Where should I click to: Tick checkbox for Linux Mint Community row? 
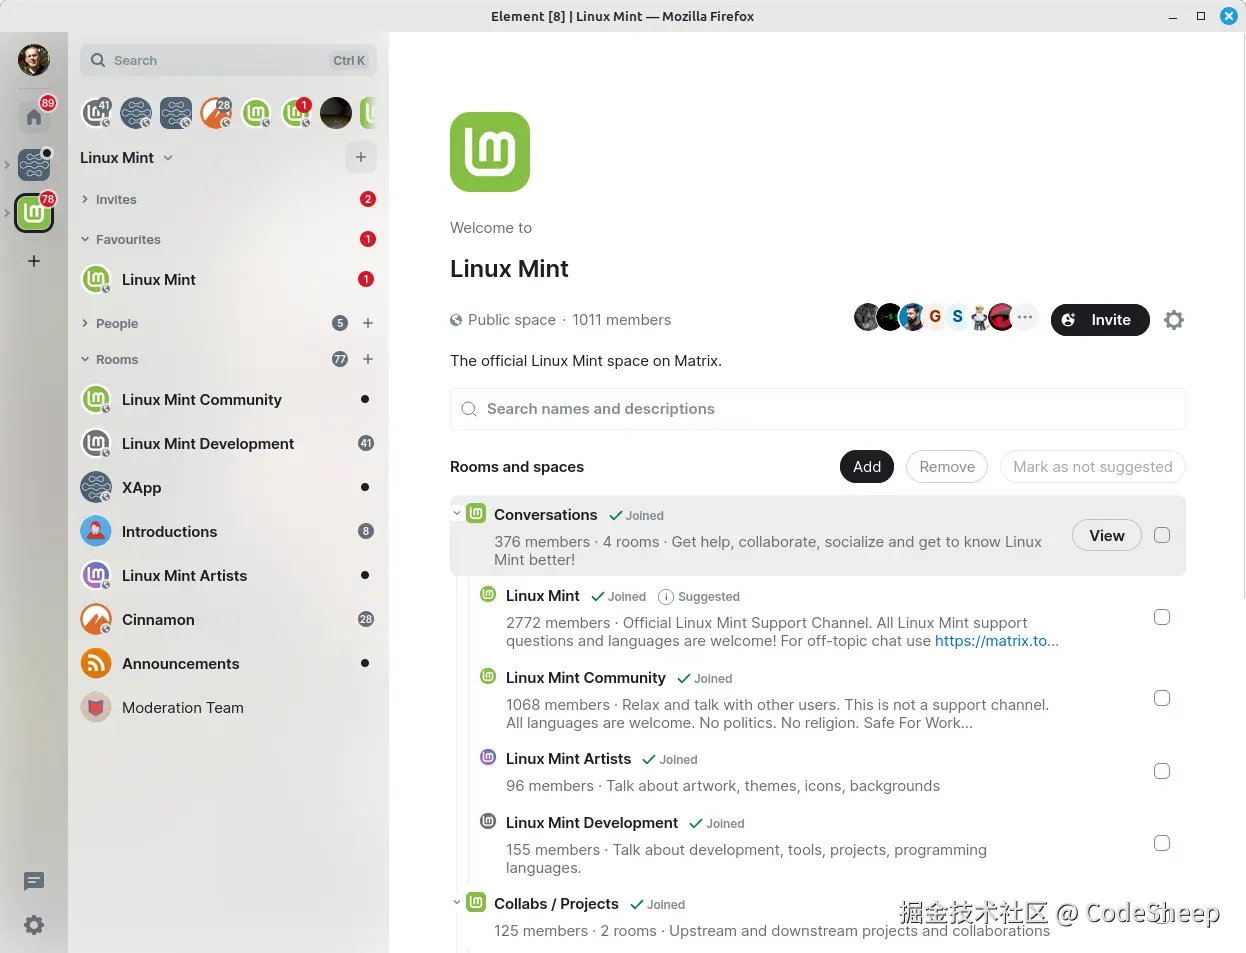[x=1162, y=698]
